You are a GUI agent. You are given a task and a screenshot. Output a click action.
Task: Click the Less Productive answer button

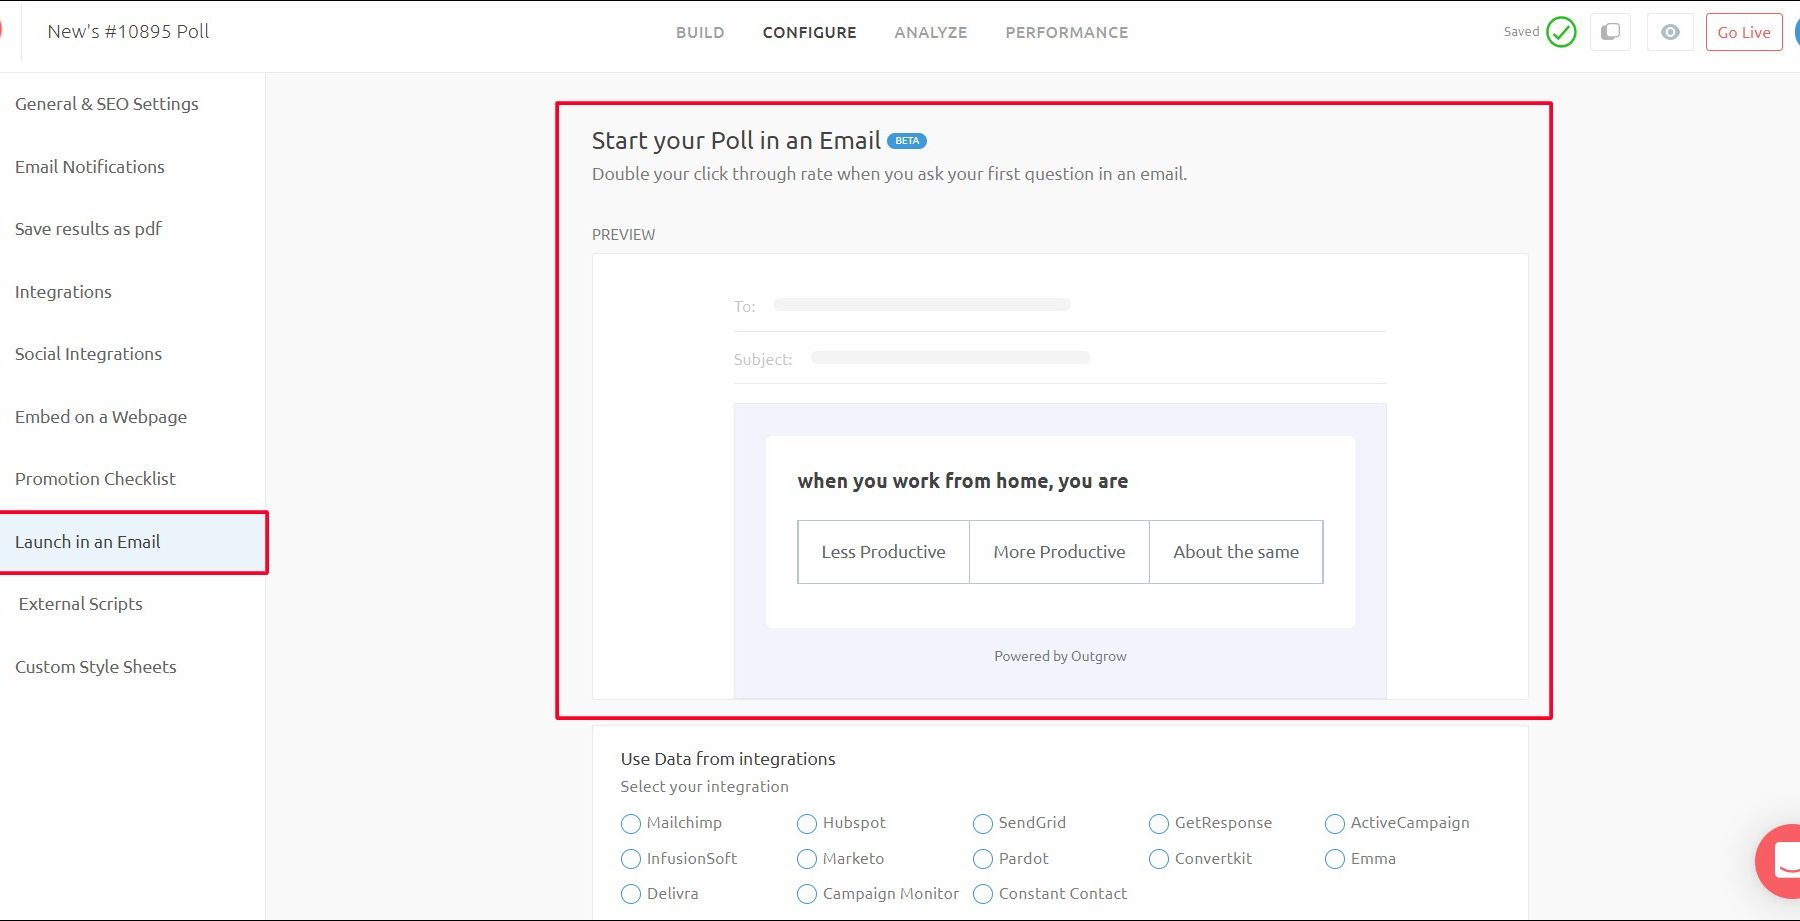coord(883,552)
